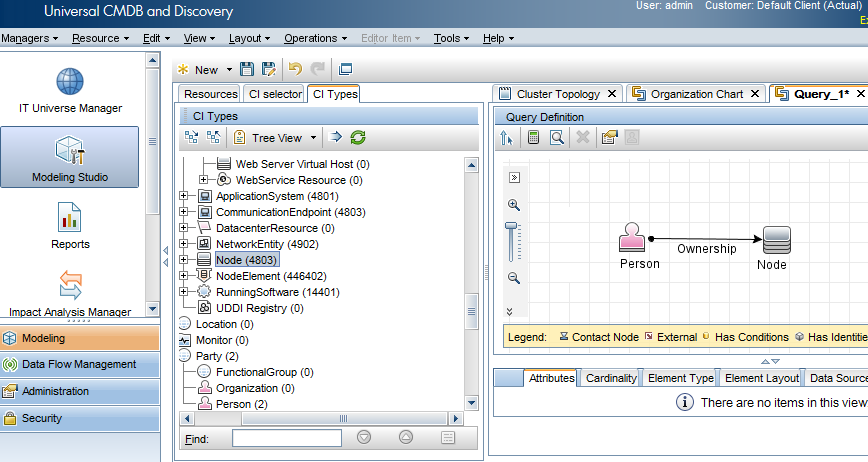This screenshot has width=868, height=462.
Task: Expand the RunningSoftware tree node
Action: click(x=184, y=292)
